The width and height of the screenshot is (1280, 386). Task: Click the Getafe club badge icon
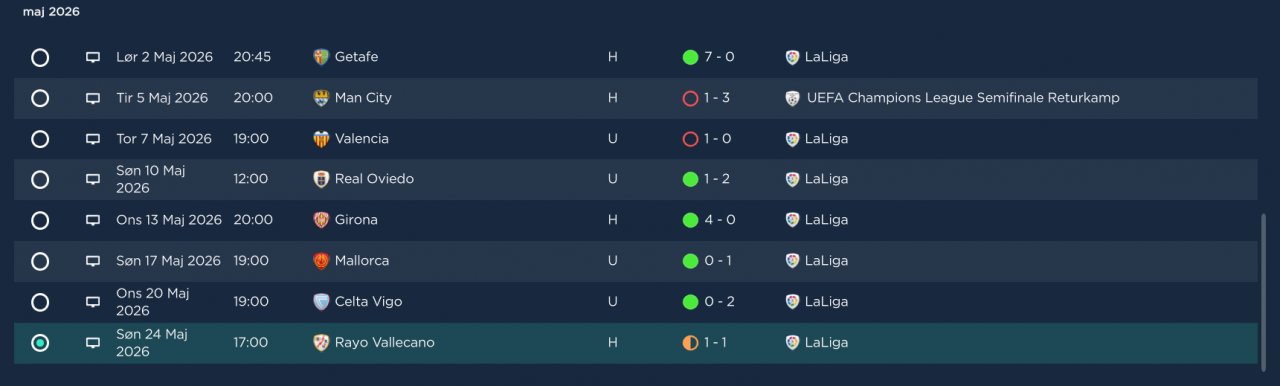click(x=321, y=57)
